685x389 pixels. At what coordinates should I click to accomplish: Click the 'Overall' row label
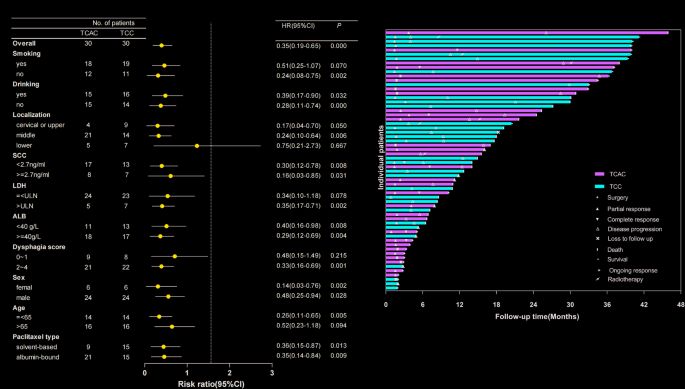[x=24, y=43]
